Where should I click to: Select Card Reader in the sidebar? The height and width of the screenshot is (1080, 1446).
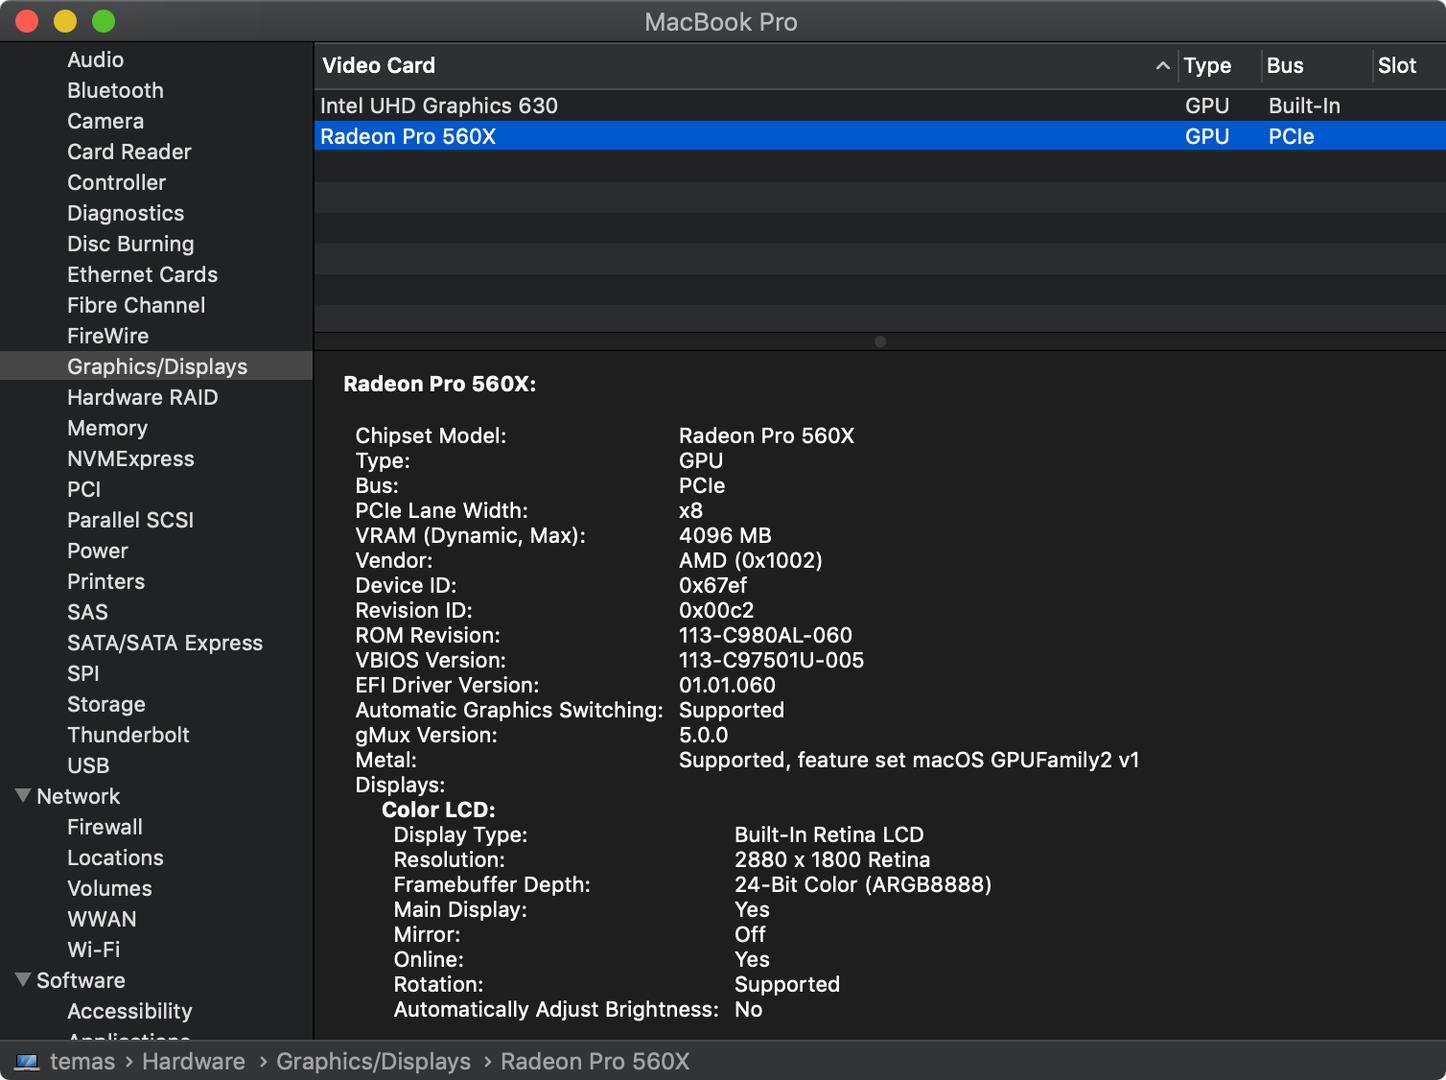click(129, 152)
